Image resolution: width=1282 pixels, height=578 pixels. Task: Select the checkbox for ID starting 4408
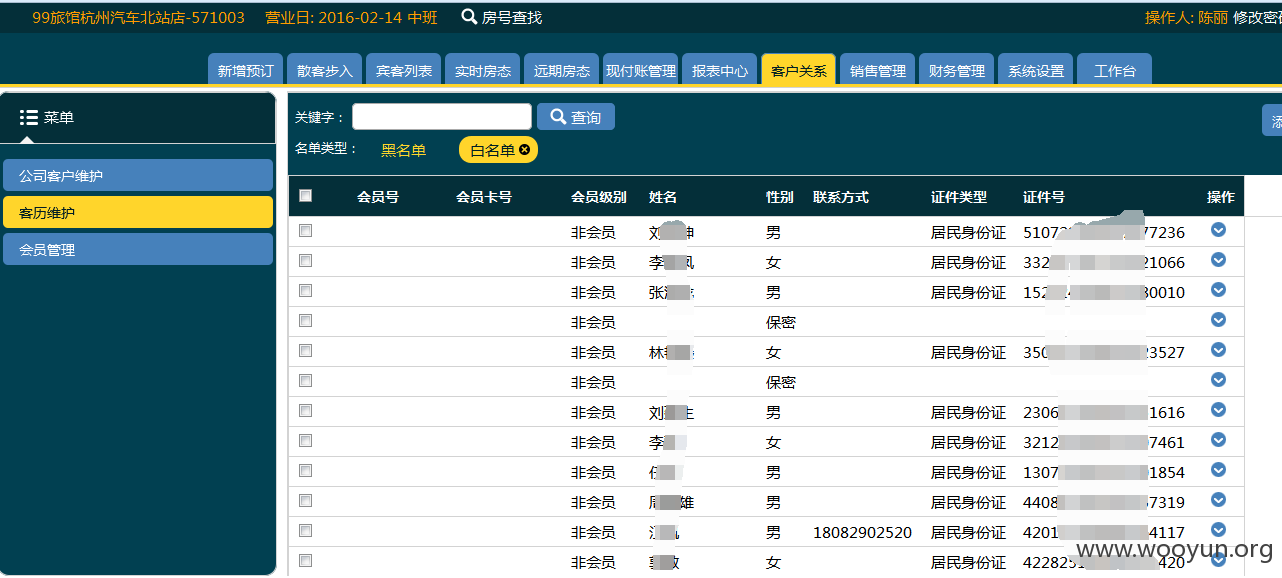point(306,500)
